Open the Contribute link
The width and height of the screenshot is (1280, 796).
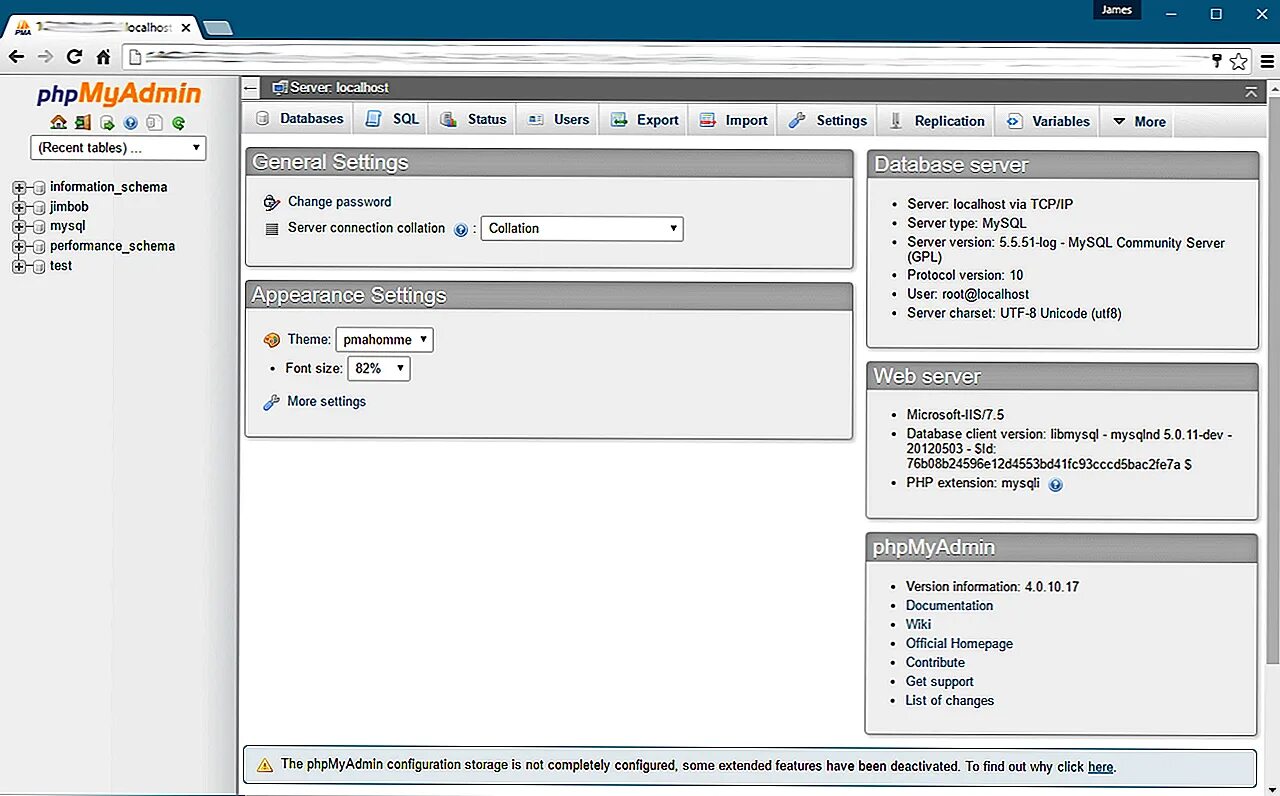pyautogui.click(x=935, y=663)
